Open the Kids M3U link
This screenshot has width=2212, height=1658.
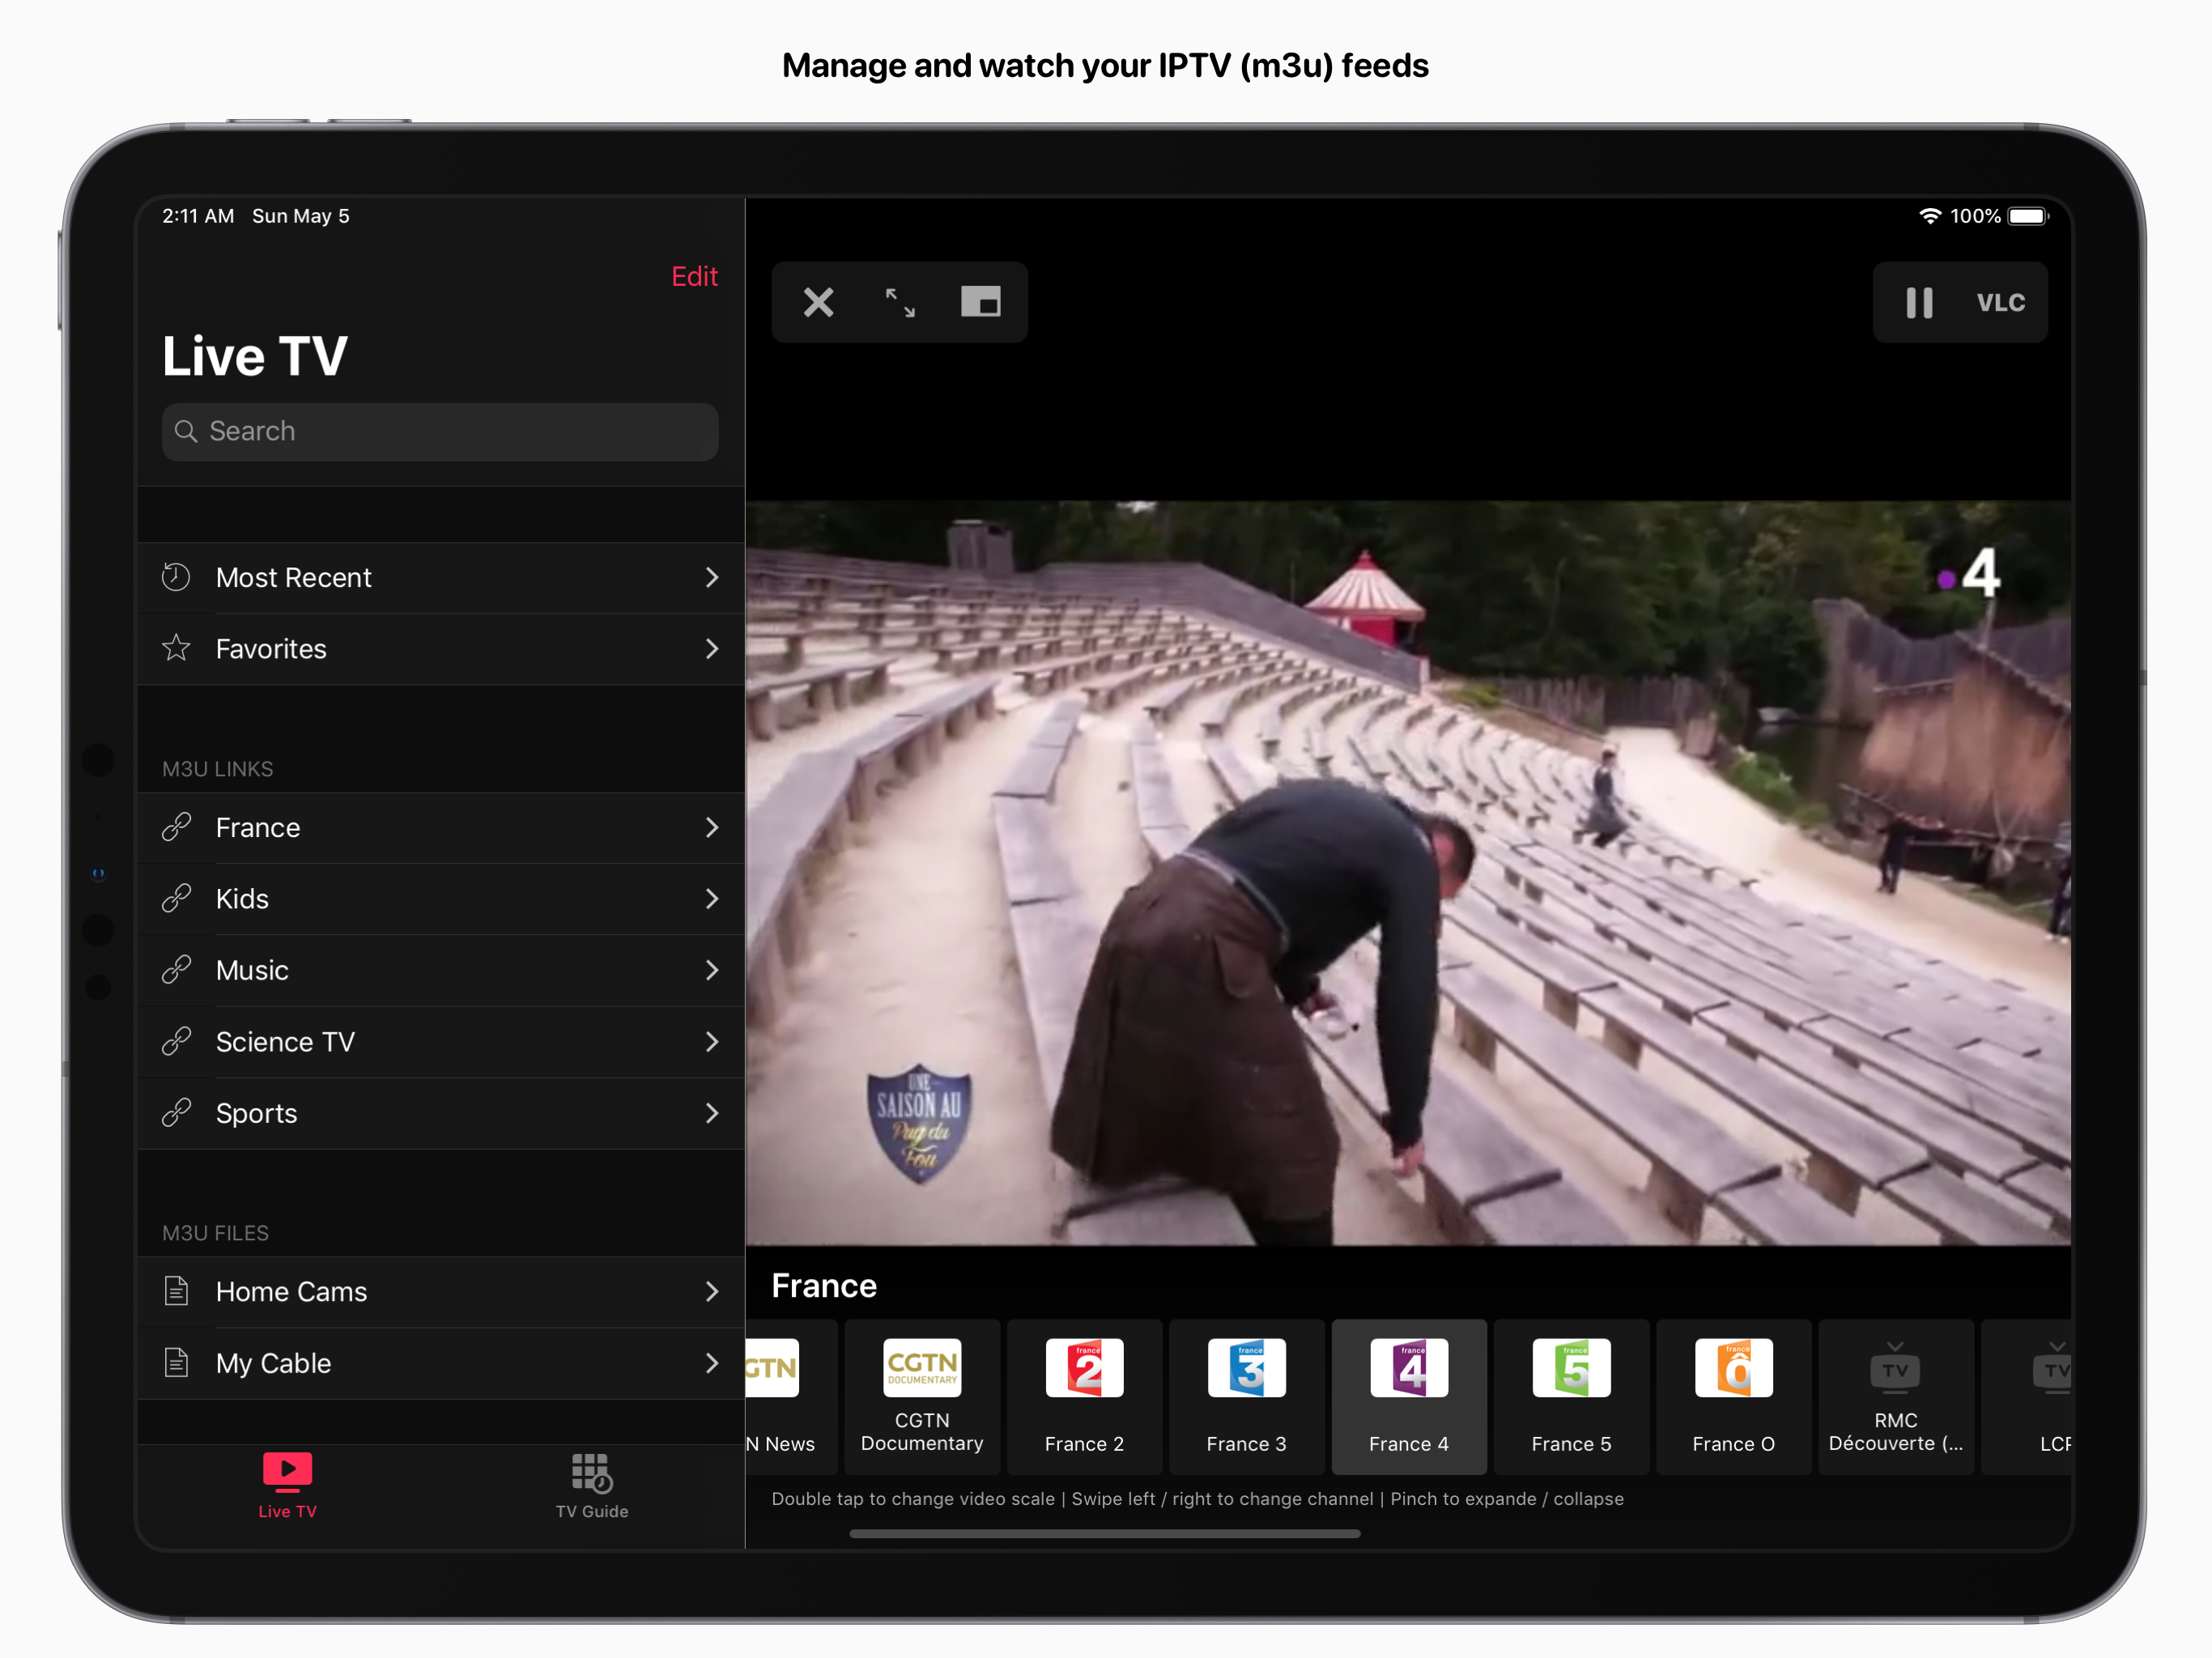click(440, 899)
